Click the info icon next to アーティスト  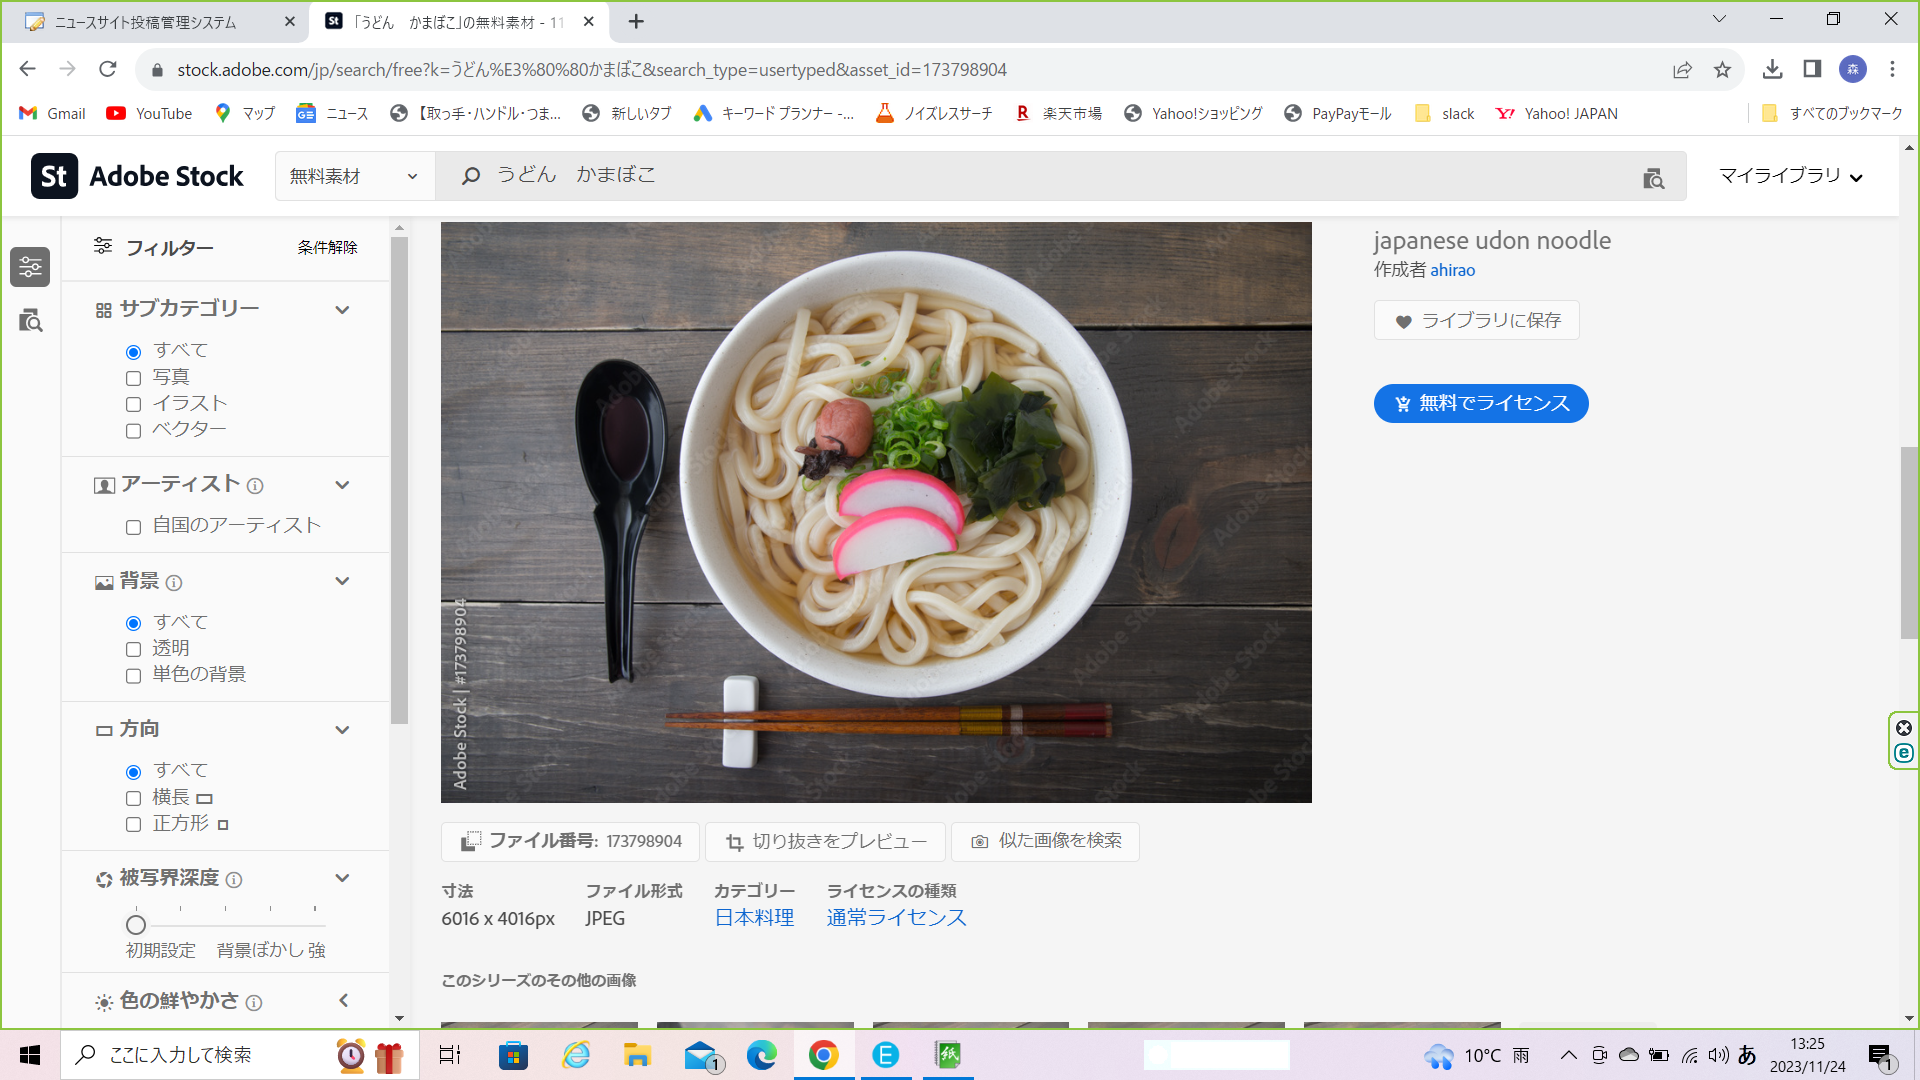coord(255,486)
